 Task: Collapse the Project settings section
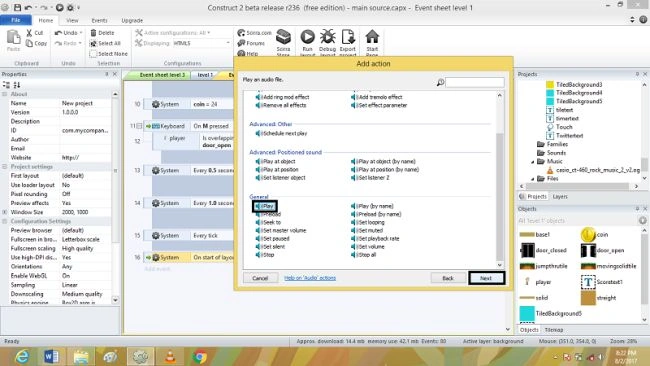pos(5,167)
